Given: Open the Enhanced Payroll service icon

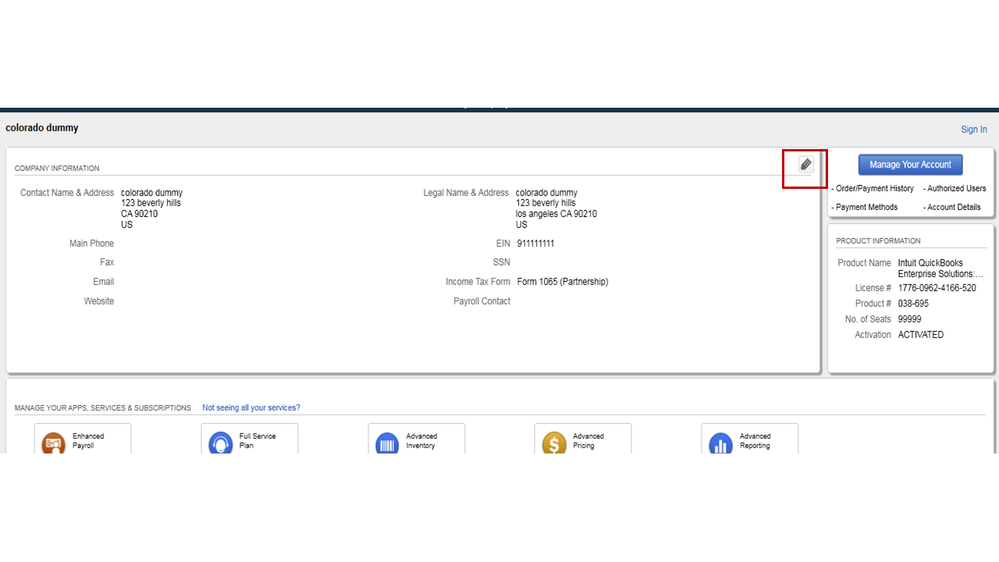Looking at the screenshot, I should (x=54, y=443).
